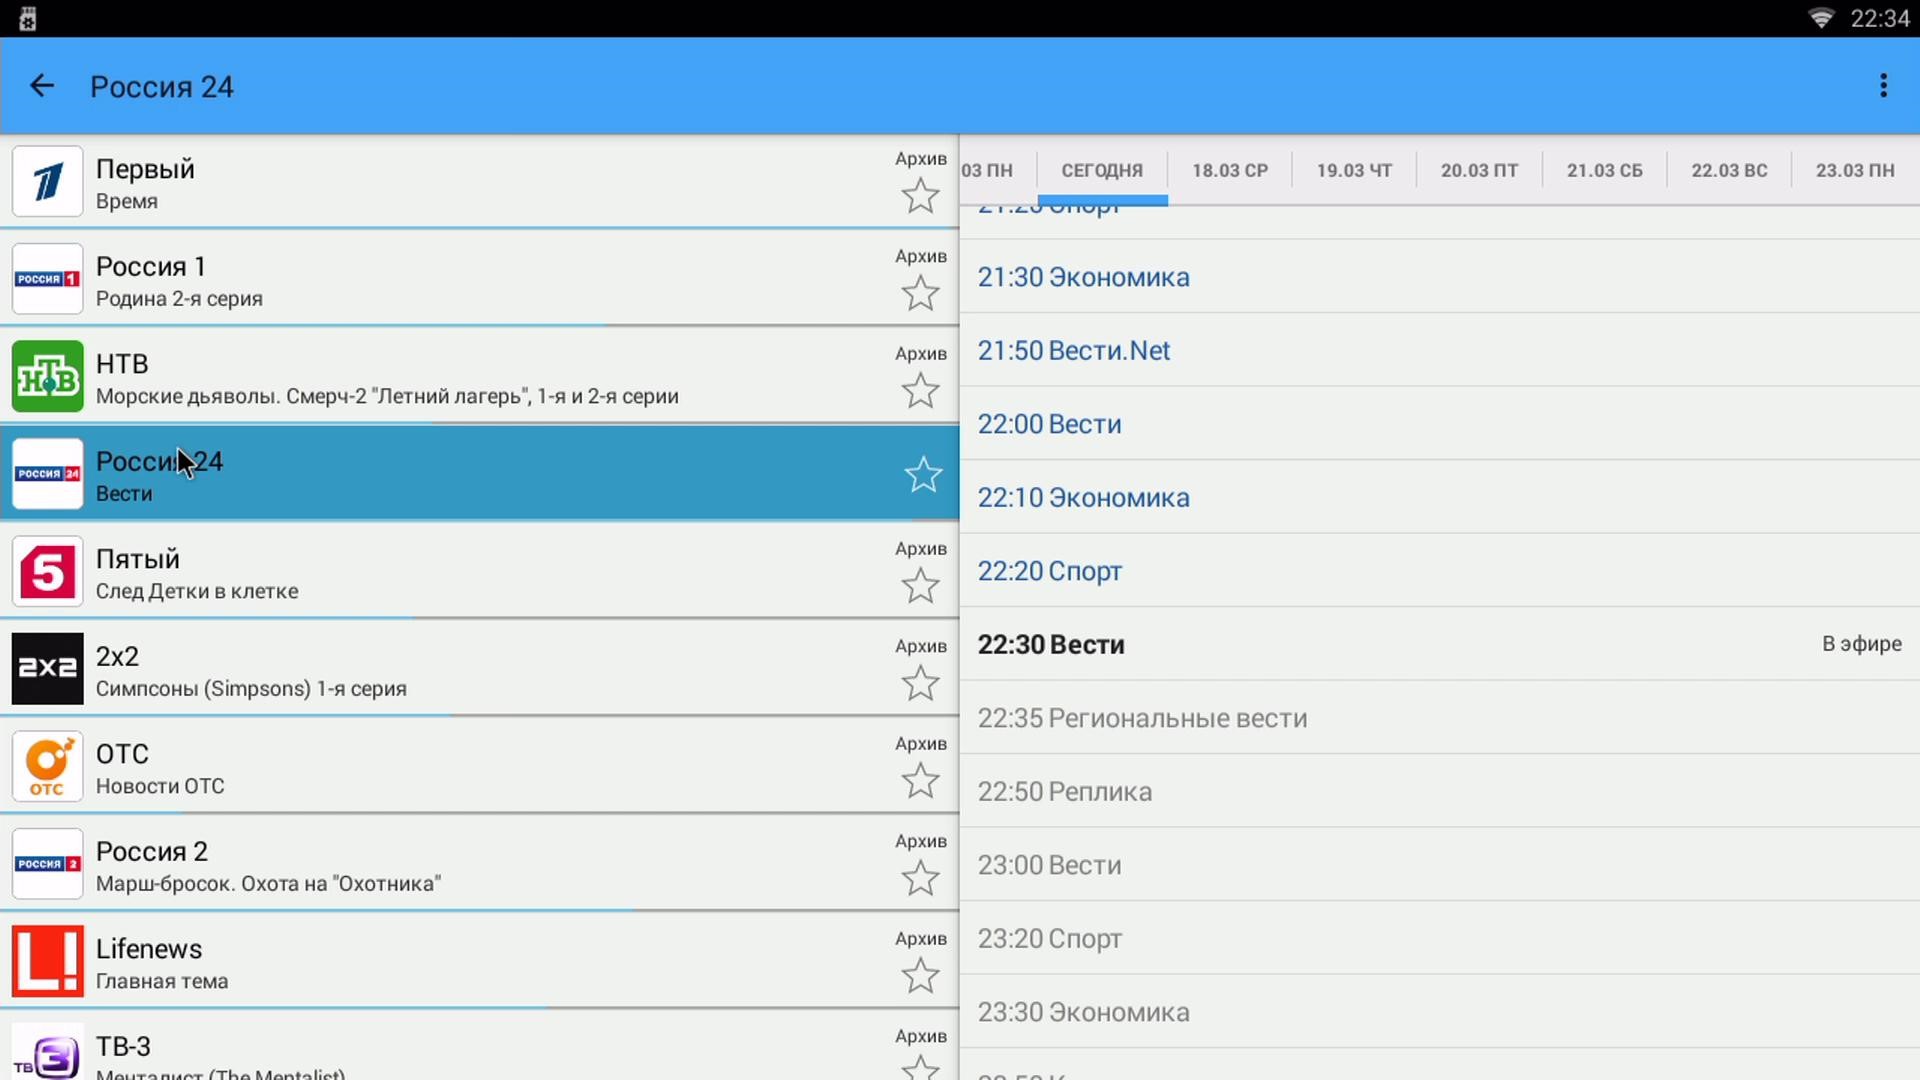Viewport: 1920px width, 1080px height.
Task: Select the 2x2 channel name
Action: (x=117, y=657)
